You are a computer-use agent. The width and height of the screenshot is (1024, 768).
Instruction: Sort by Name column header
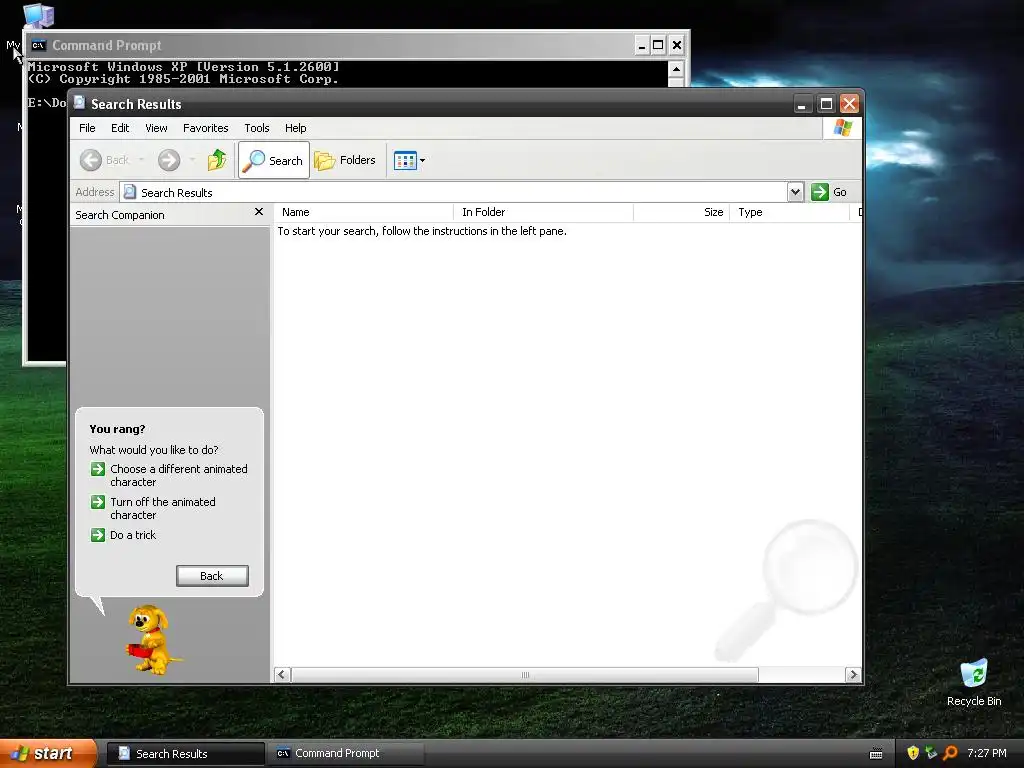363,212
